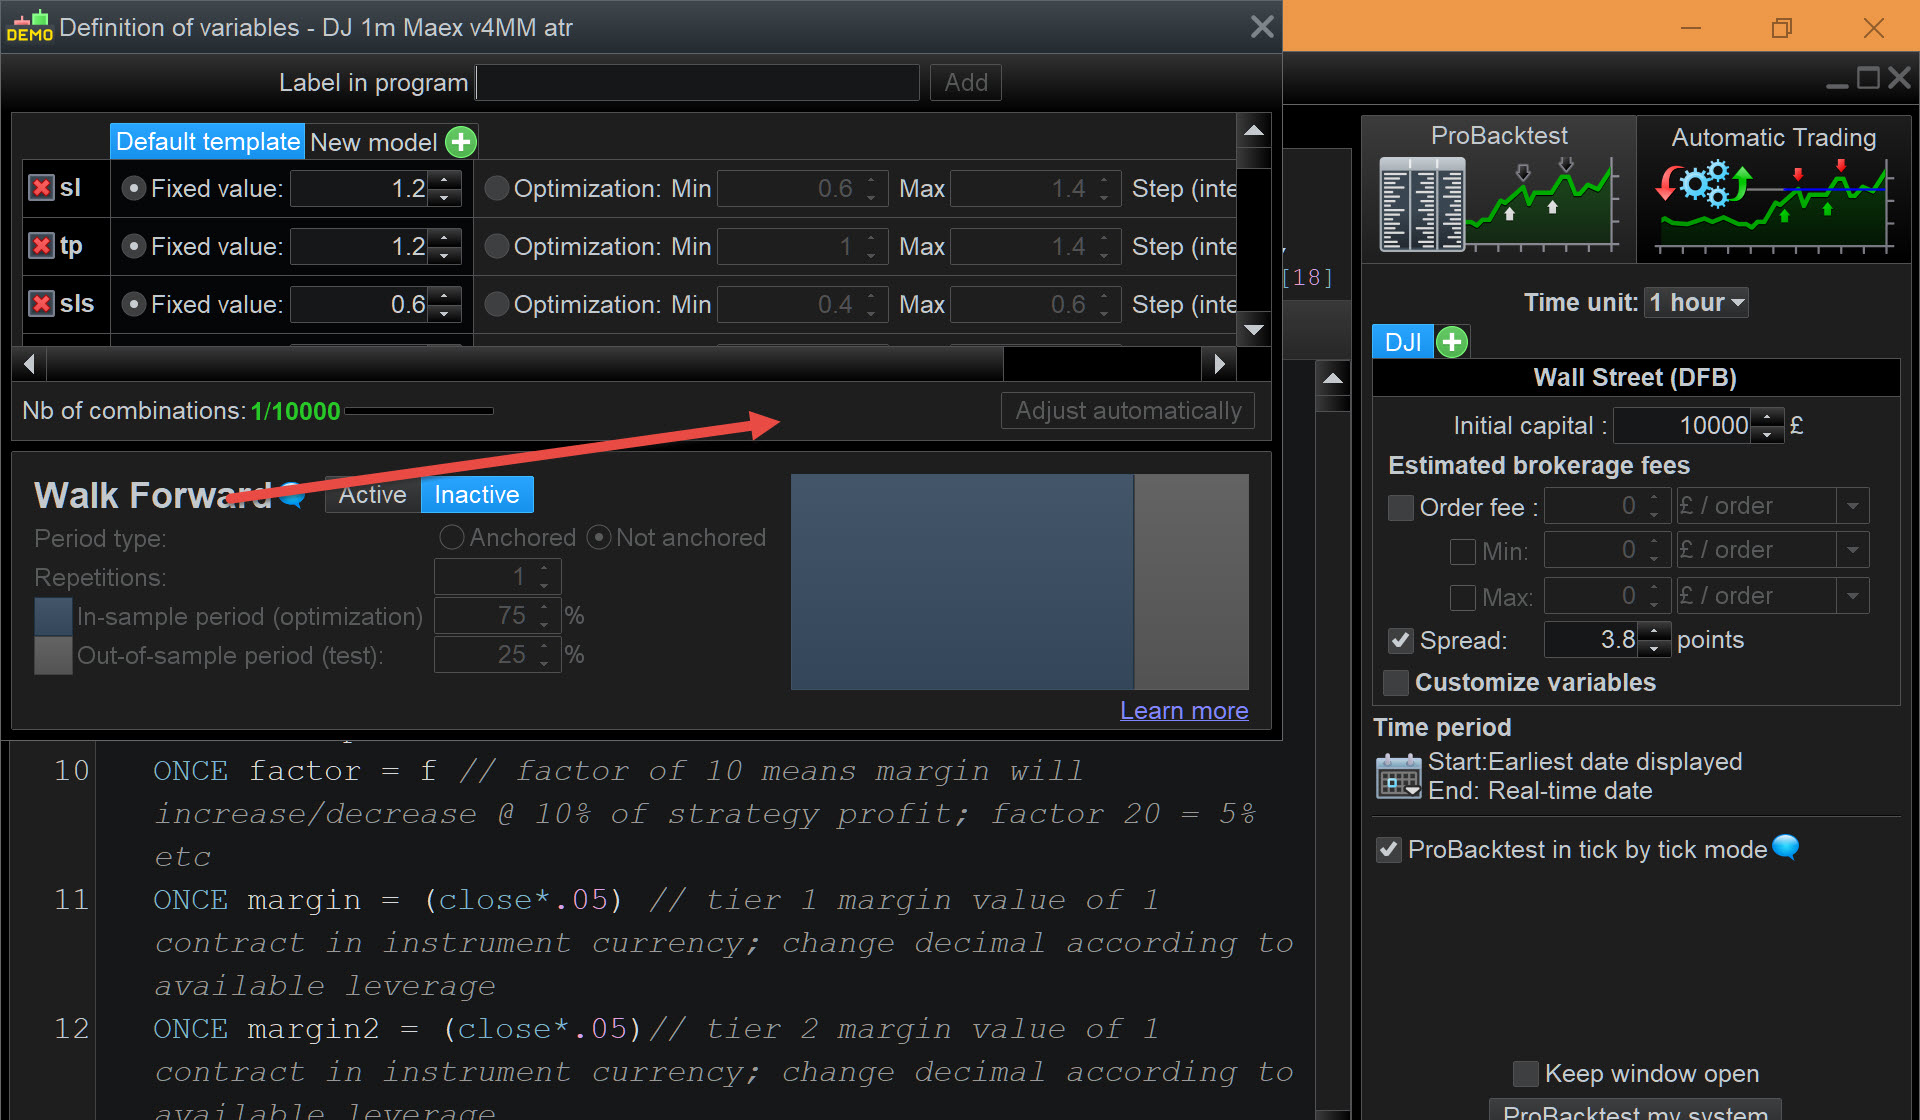Delete the sls variable row icon
The height and width of the screenshot is (1120, 1920).
(x=41, y=304)
